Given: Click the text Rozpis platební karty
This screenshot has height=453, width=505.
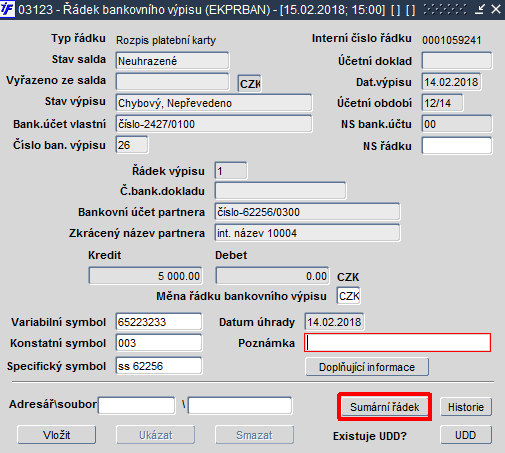Looking at the screenshot, I should (x=166, y=40).
